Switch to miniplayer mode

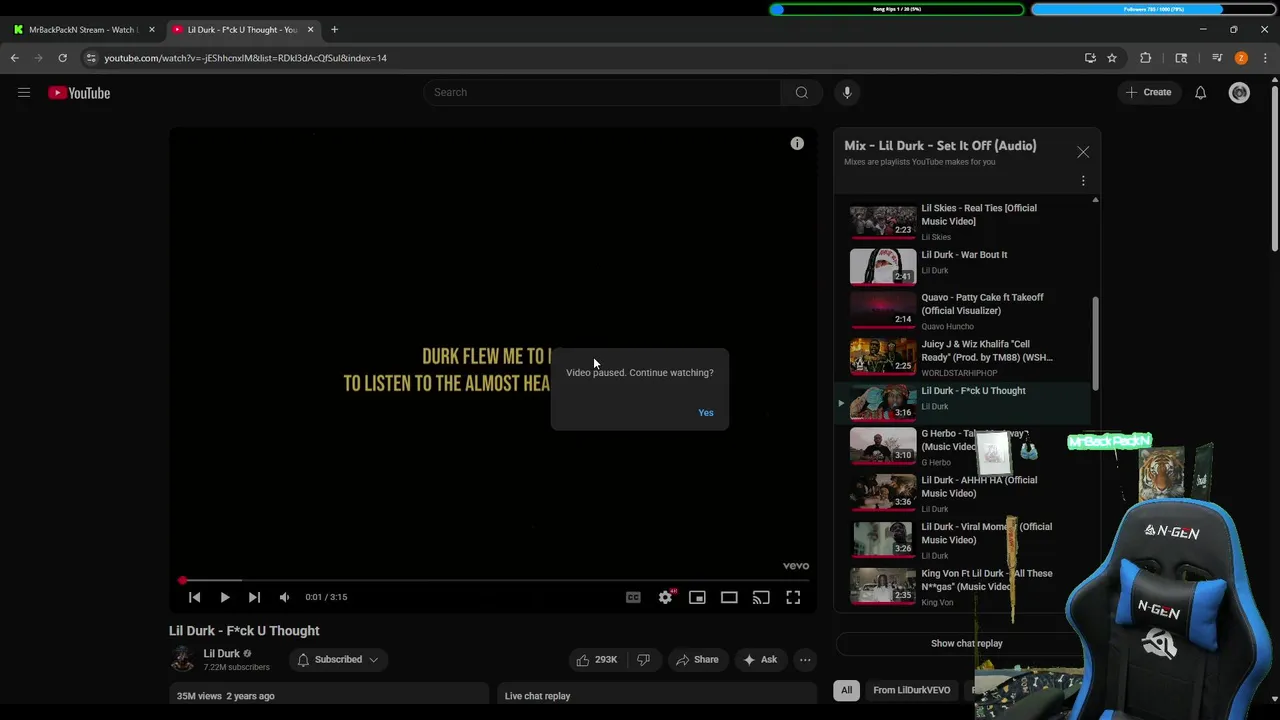click(697, 597)
